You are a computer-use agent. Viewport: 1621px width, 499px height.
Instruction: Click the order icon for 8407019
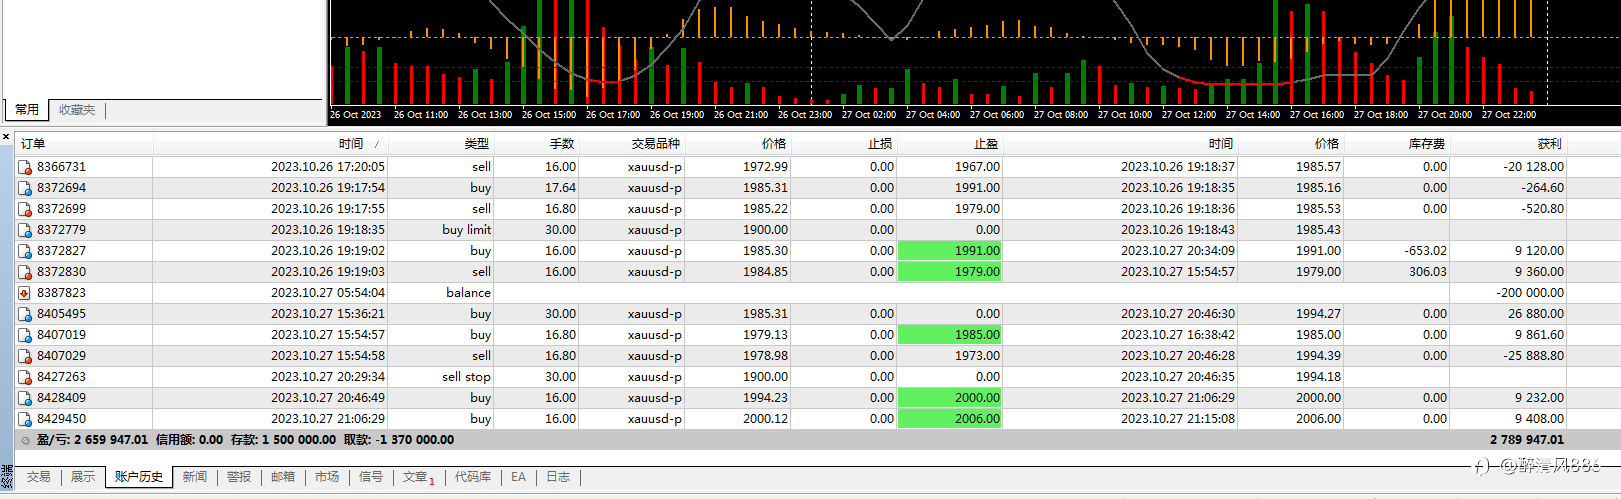25,335
